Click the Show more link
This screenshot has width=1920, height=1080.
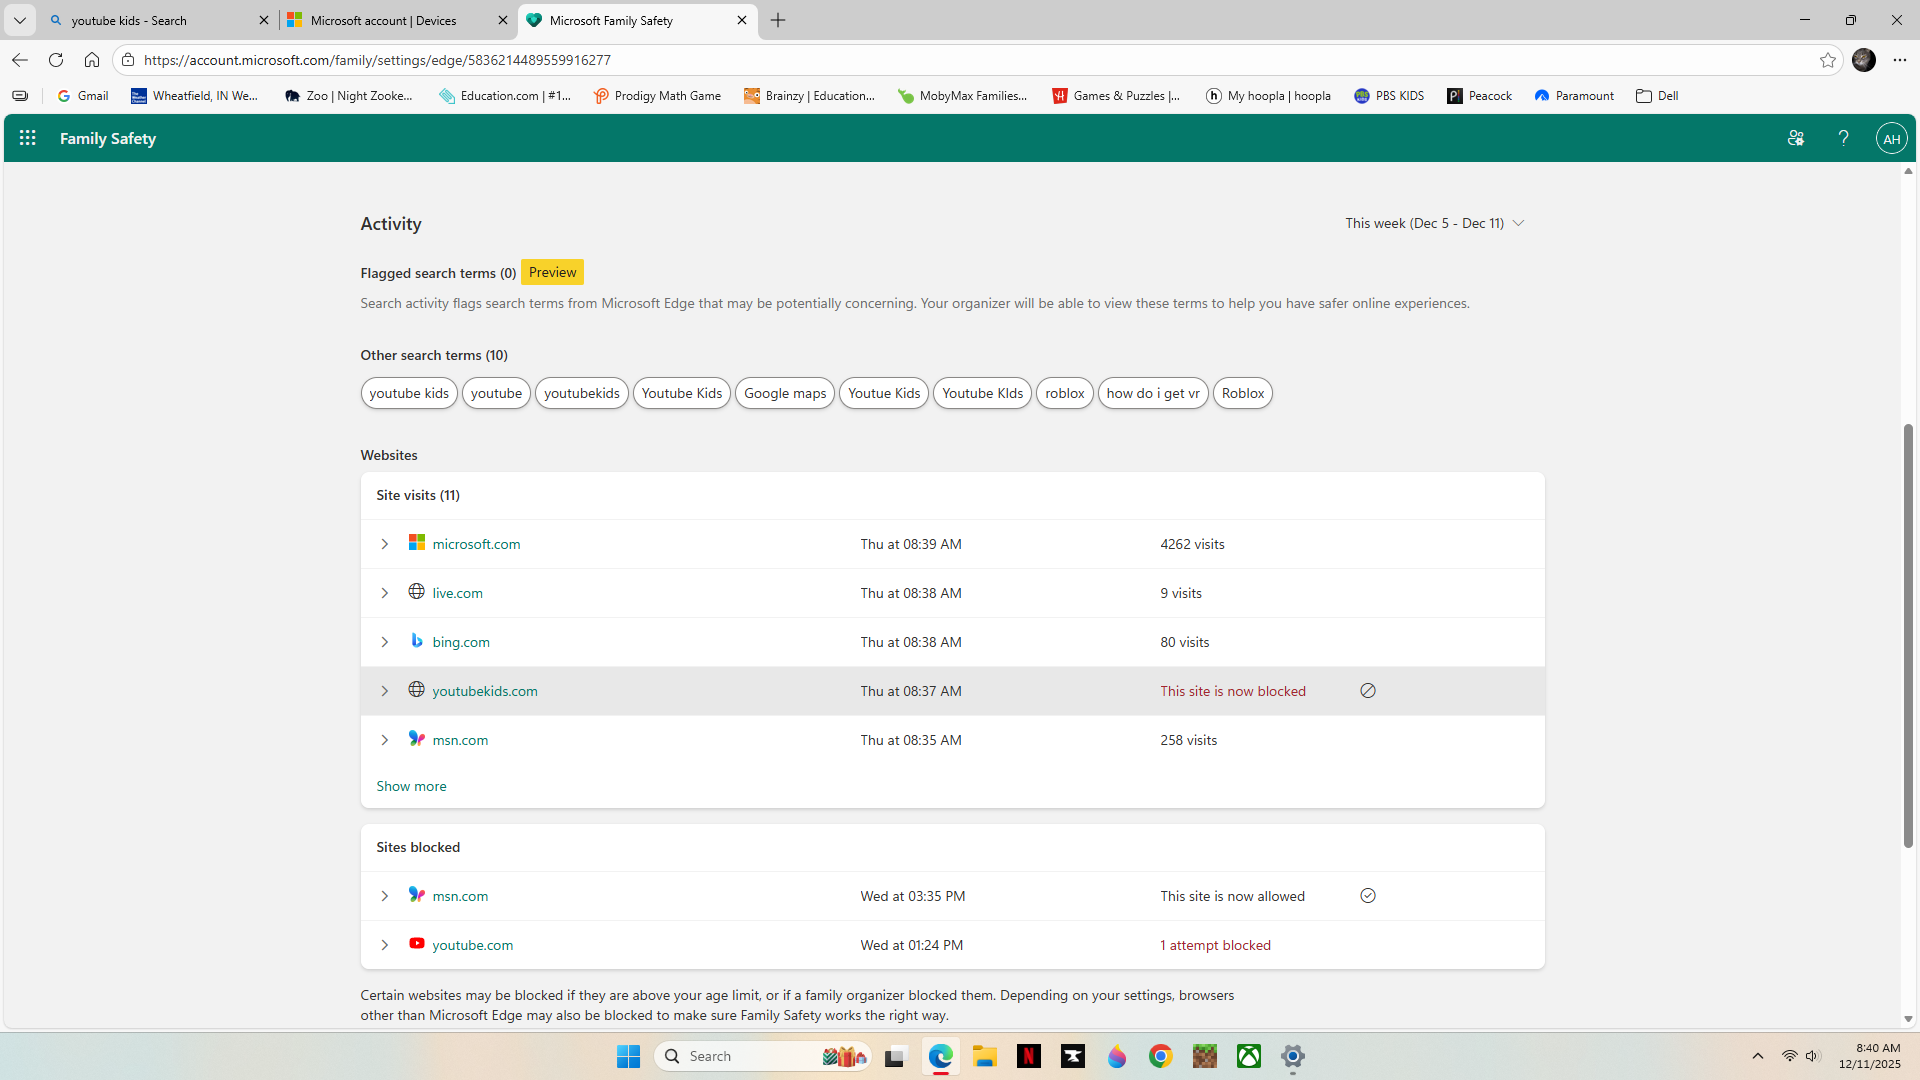tap(411, 786)
